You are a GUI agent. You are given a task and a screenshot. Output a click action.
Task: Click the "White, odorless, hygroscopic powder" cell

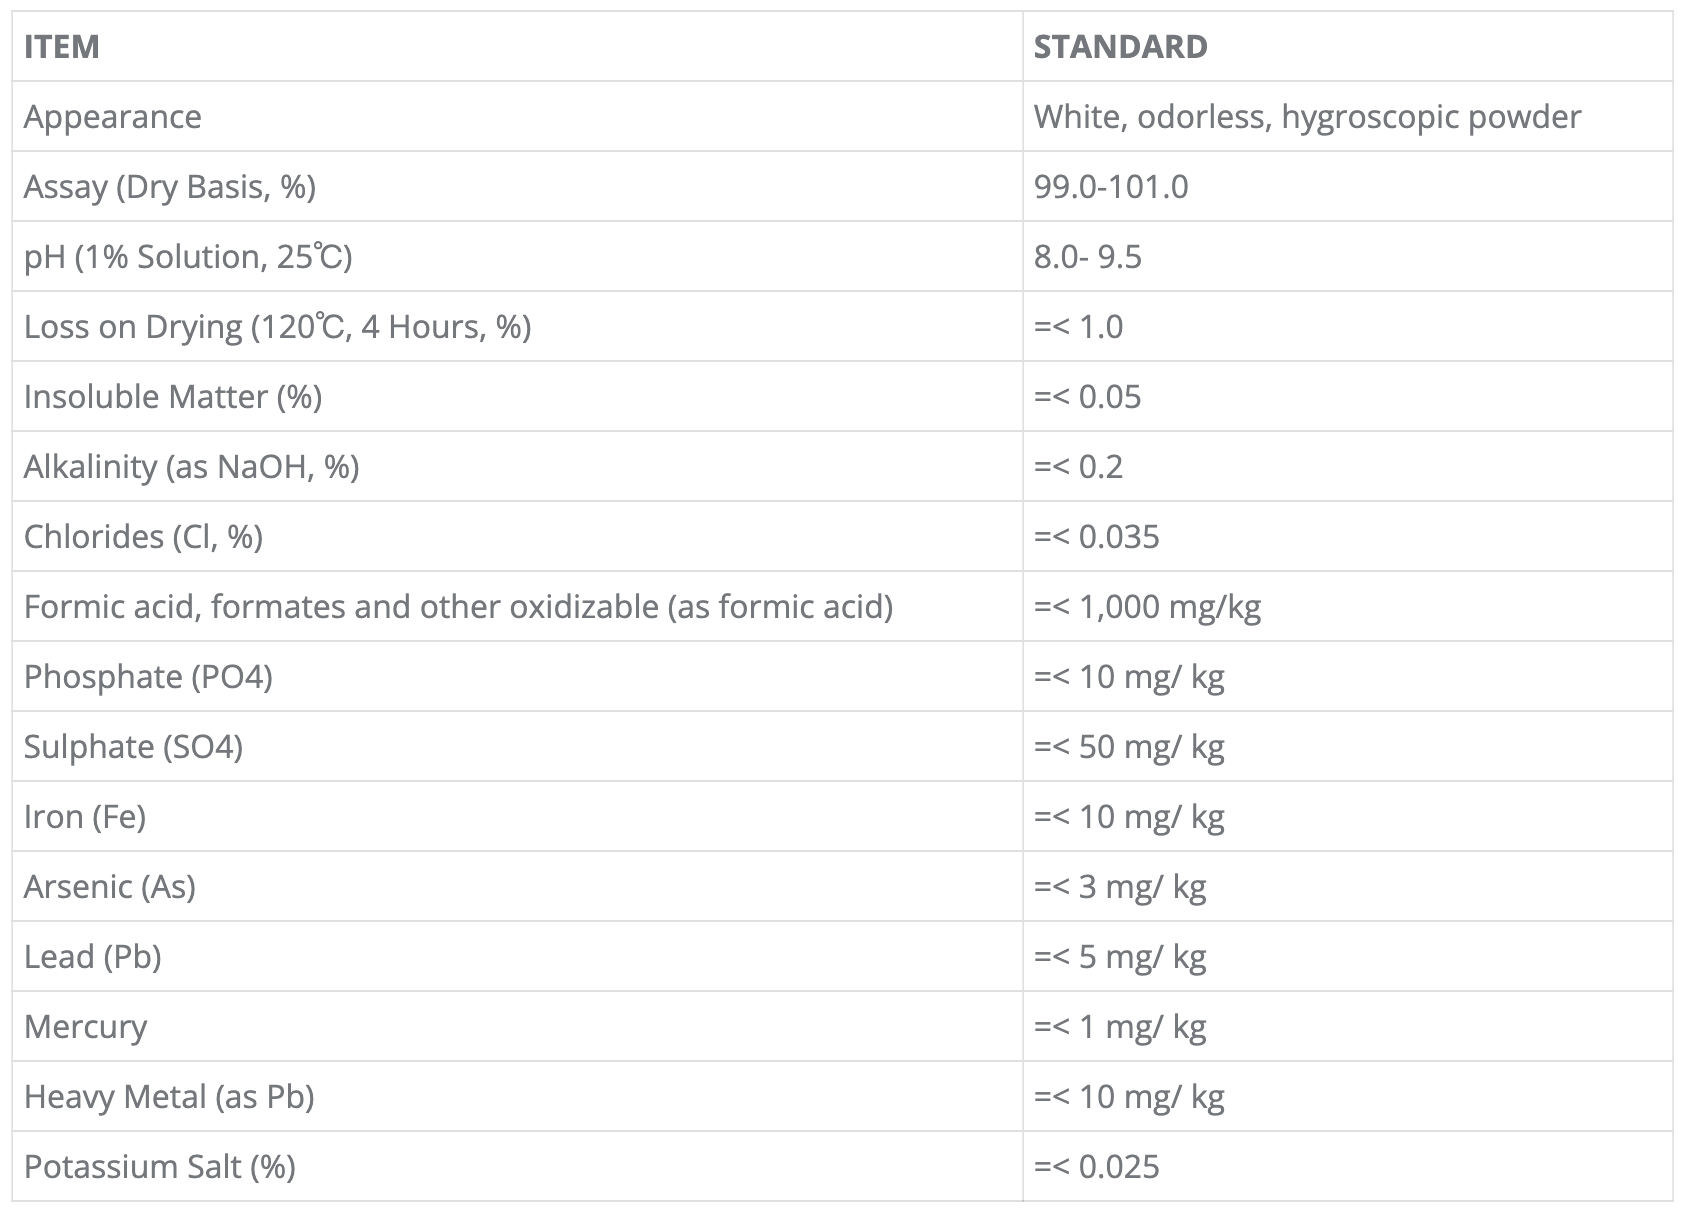click(1307, 117)
